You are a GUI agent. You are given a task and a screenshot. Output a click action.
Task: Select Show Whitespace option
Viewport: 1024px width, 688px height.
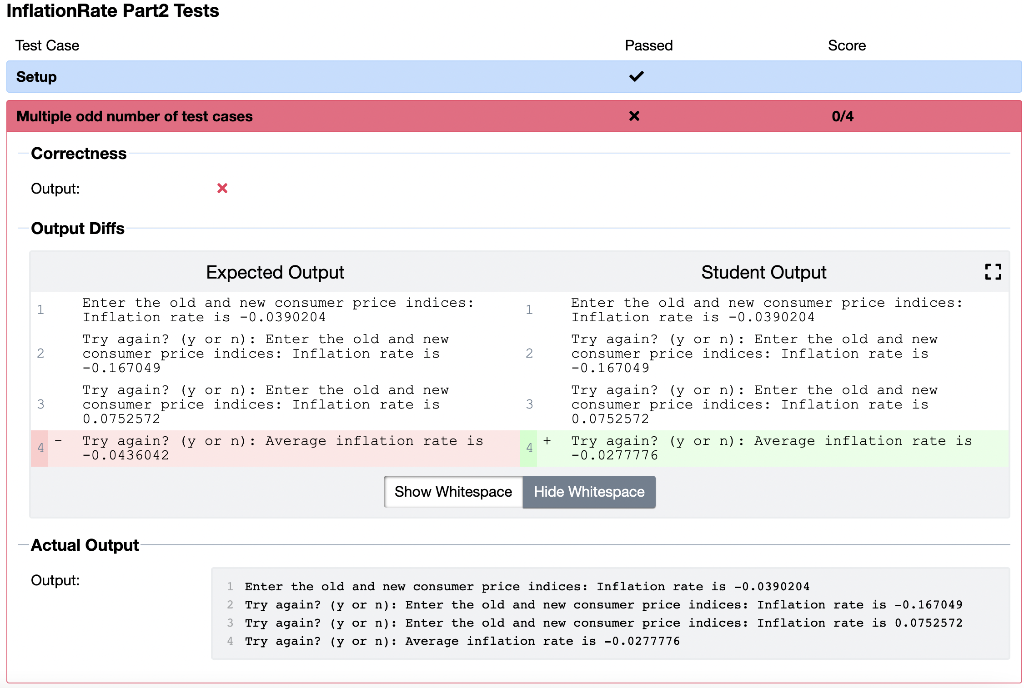[453, 492]
